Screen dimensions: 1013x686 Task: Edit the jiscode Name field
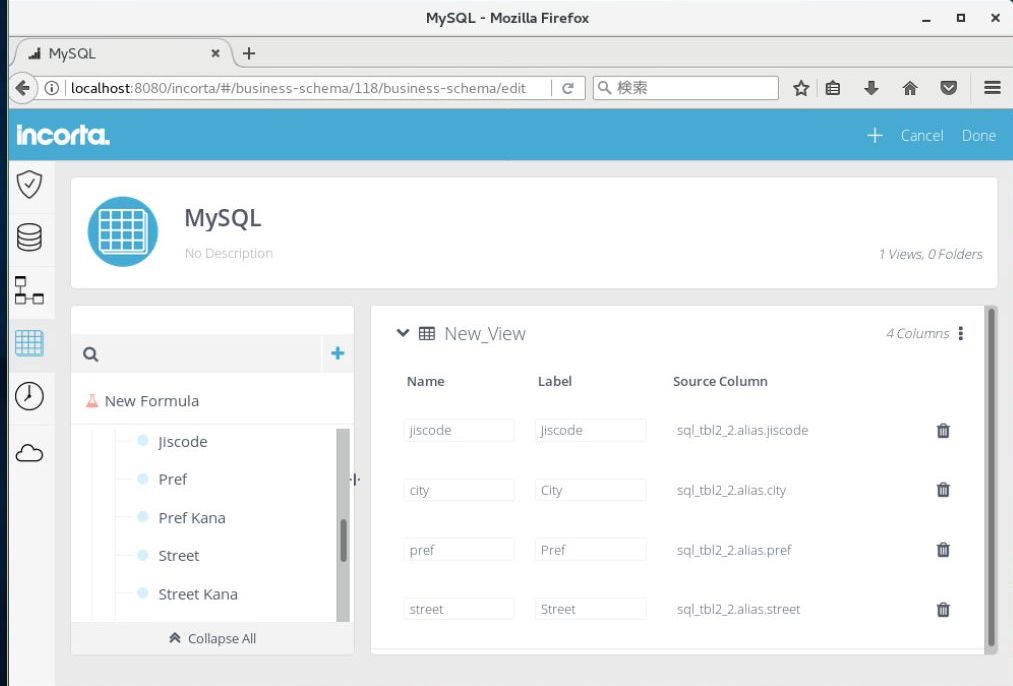pyautogui.click(x=459, y=430)
